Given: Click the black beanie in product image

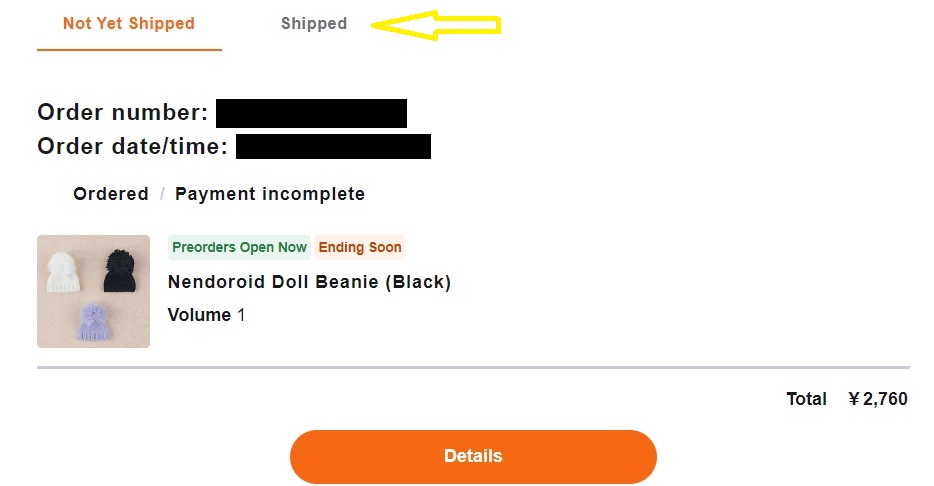Looking at the screenshot, I should [120, 270].
